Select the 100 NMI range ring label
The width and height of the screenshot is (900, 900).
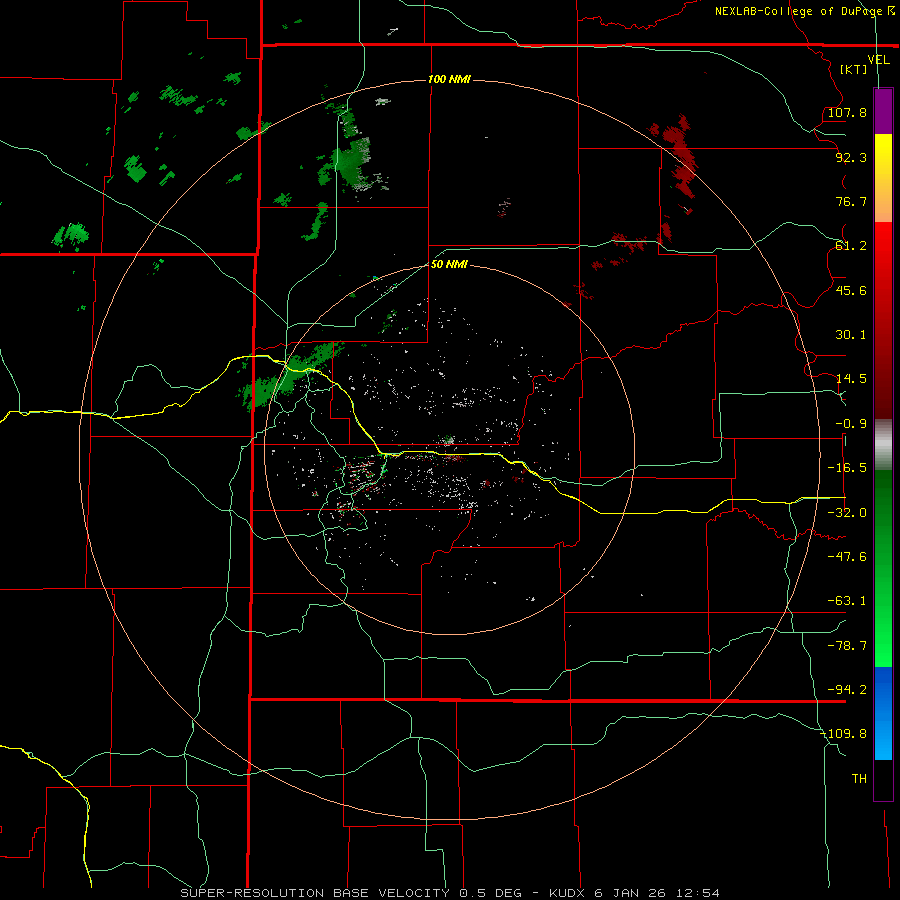[x=449, y=79]
